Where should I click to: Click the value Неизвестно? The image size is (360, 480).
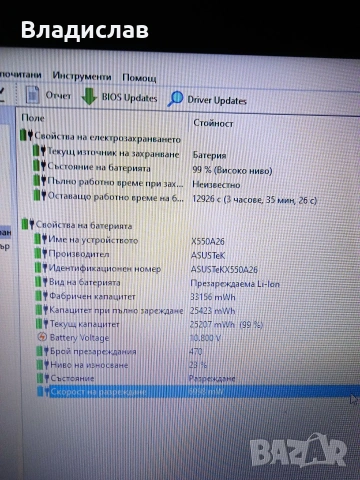coord(216,184)
